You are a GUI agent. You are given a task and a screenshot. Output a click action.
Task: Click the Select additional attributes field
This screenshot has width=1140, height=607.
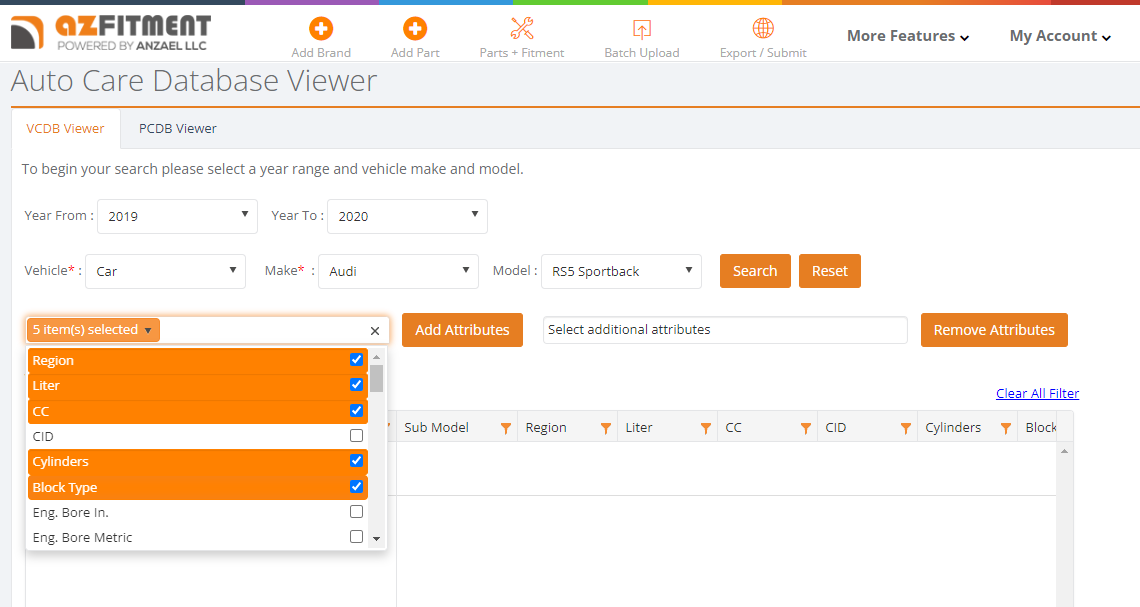pos(725,330)
